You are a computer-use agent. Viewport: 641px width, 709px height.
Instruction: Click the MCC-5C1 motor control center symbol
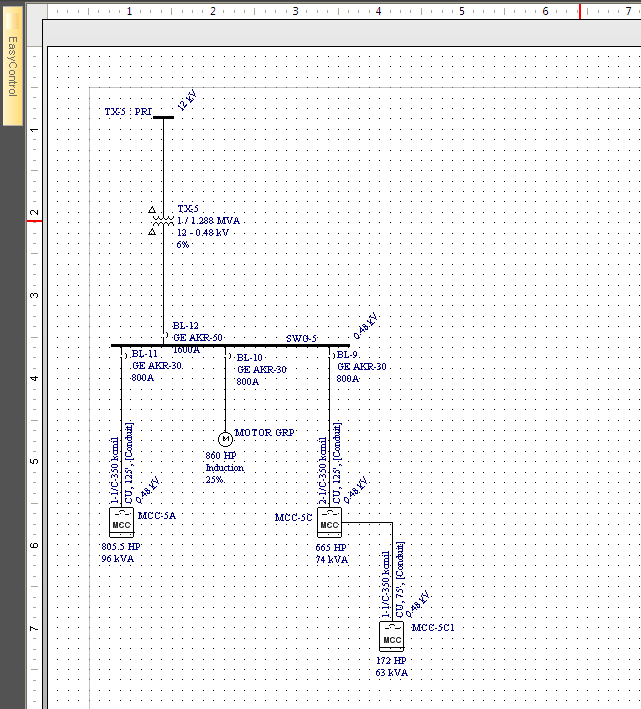tap(392, 635)
